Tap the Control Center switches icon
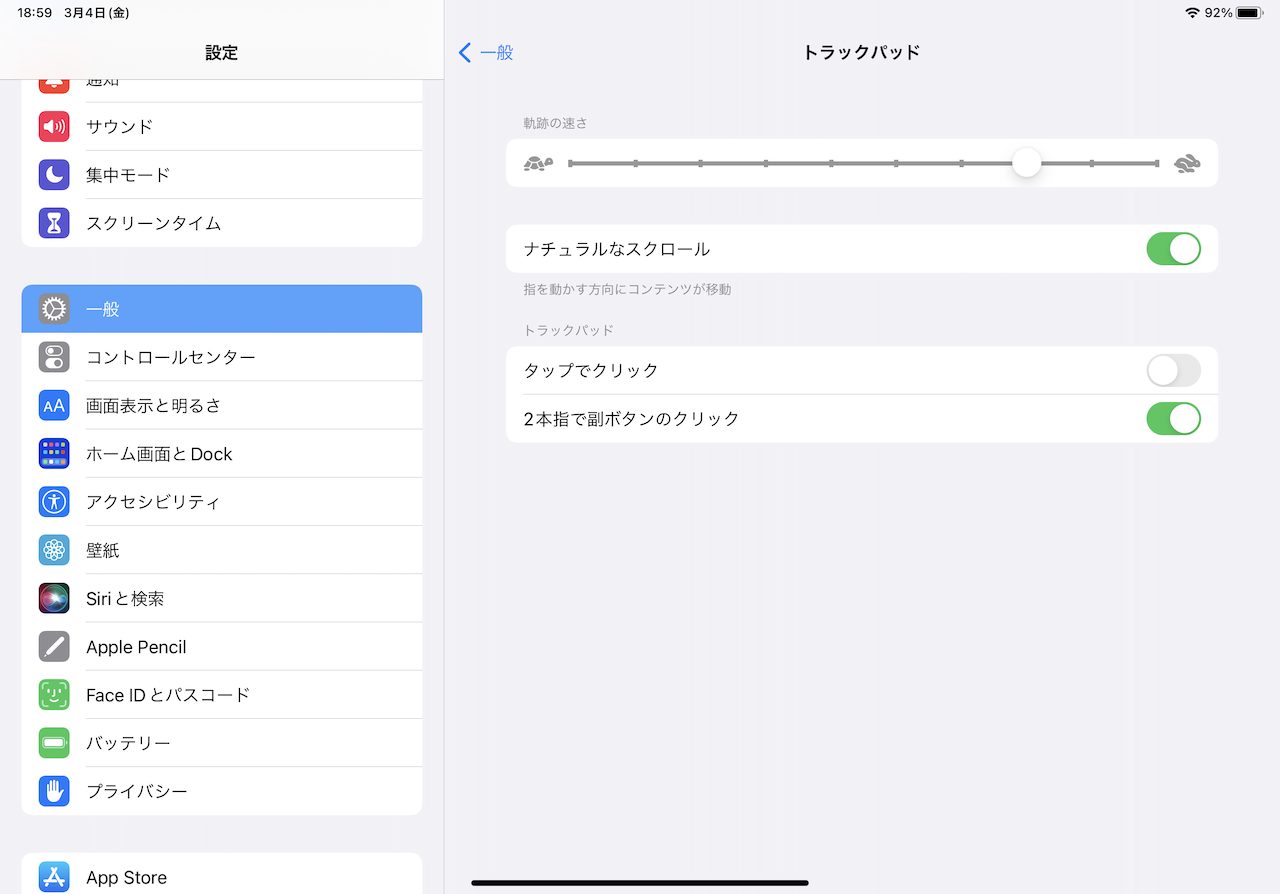 (54, 357)
